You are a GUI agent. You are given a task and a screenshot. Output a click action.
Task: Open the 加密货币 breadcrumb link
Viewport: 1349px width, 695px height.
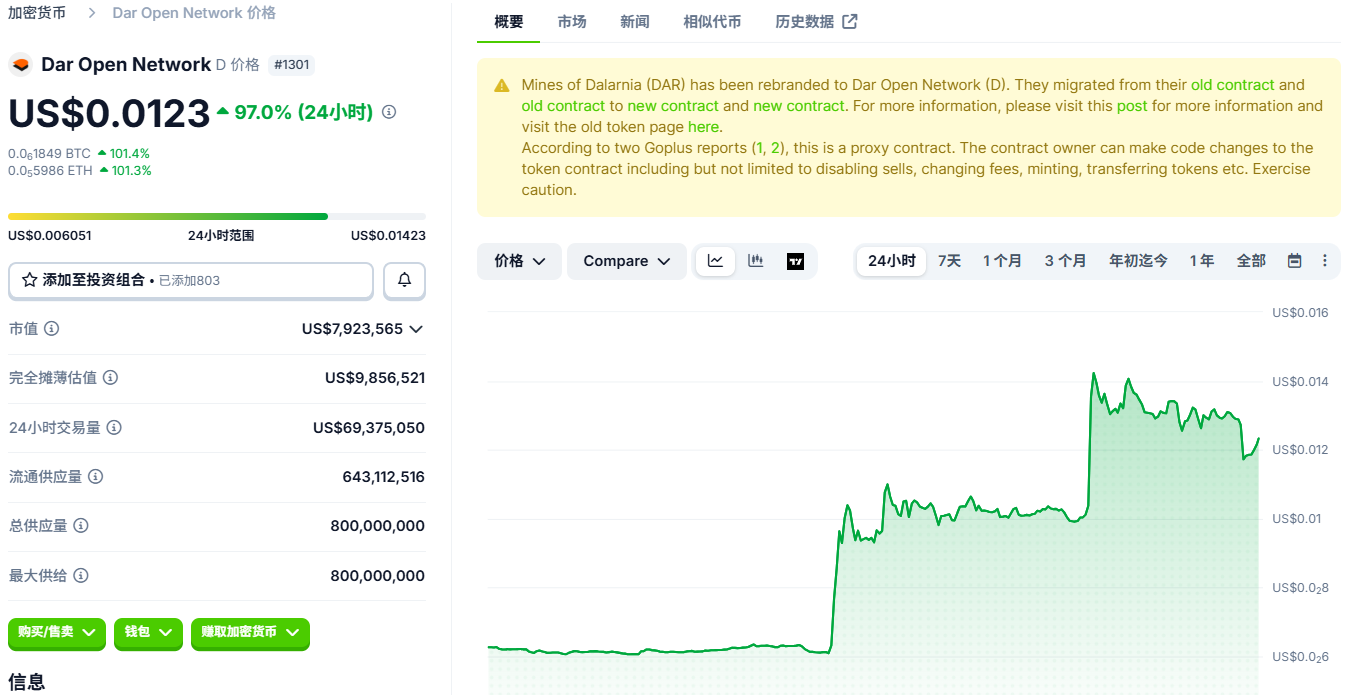click(x=37, y=13)
